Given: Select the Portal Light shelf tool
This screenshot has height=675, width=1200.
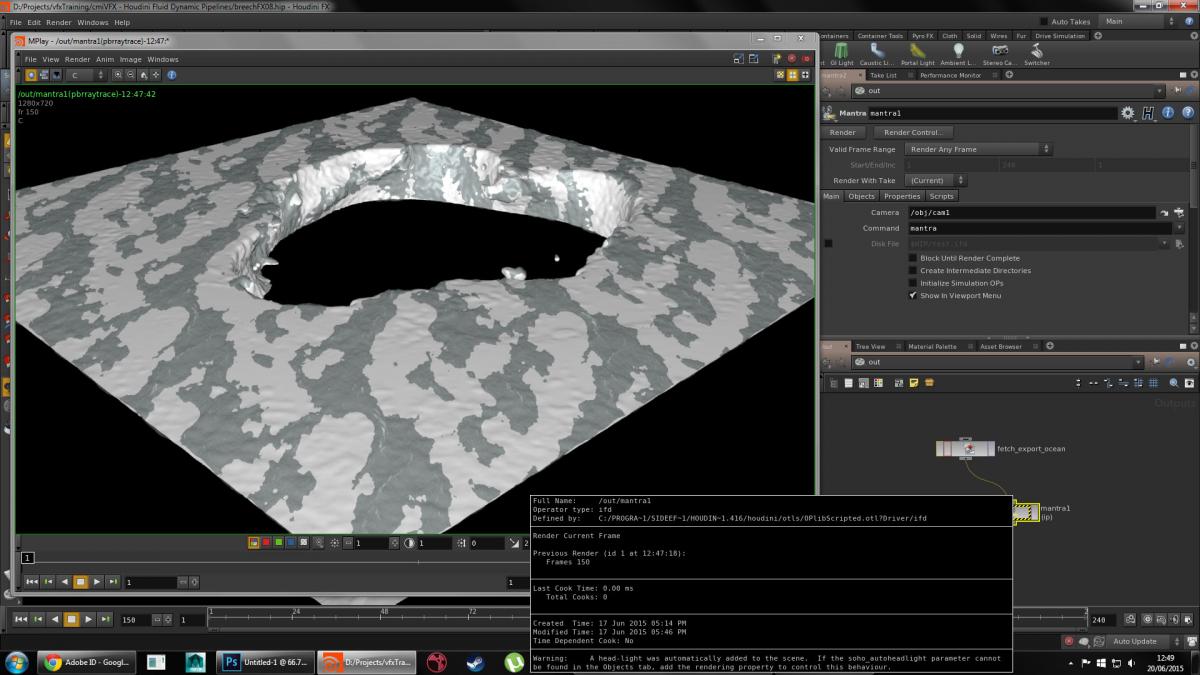Looking at the screenshot, I should pos(917,54).
